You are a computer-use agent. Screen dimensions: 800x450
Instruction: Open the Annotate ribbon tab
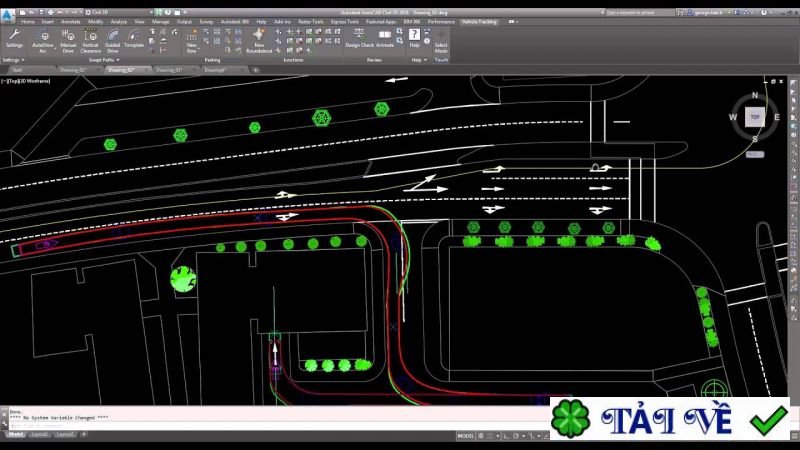[71, 21]
